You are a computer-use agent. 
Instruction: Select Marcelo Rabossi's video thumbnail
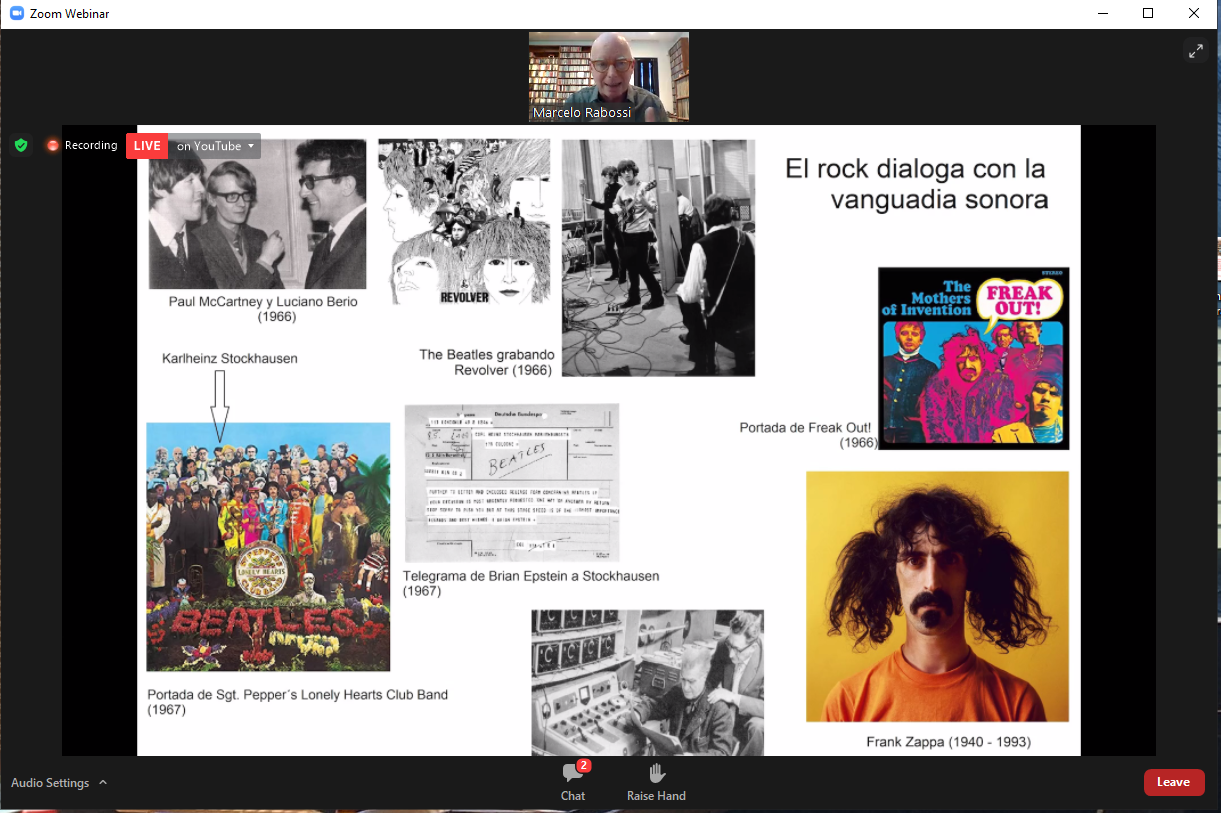tap(608, 76)
